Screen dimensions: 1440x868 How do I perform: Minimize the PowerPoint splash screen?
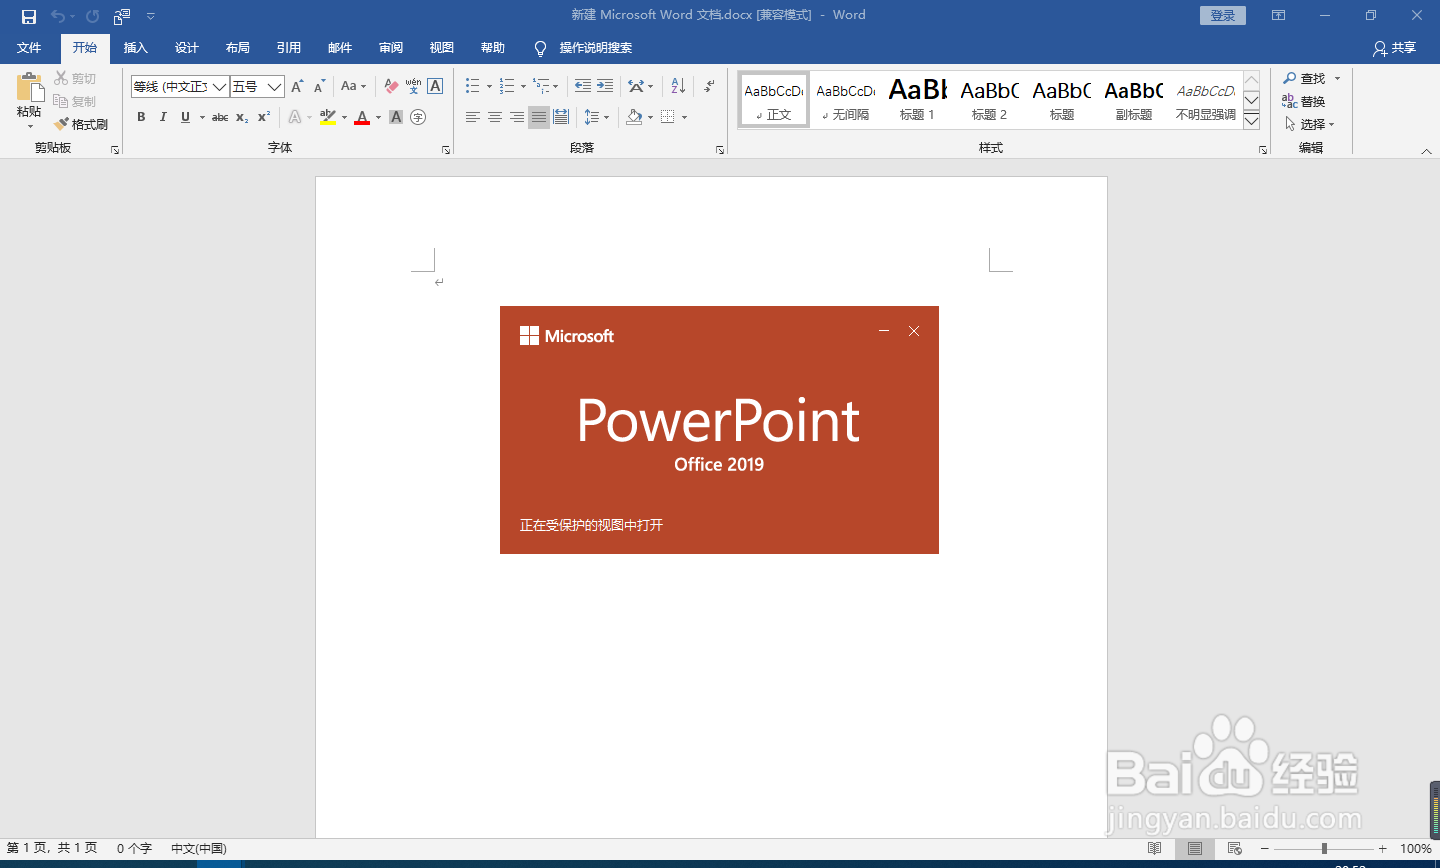point(884,330)
